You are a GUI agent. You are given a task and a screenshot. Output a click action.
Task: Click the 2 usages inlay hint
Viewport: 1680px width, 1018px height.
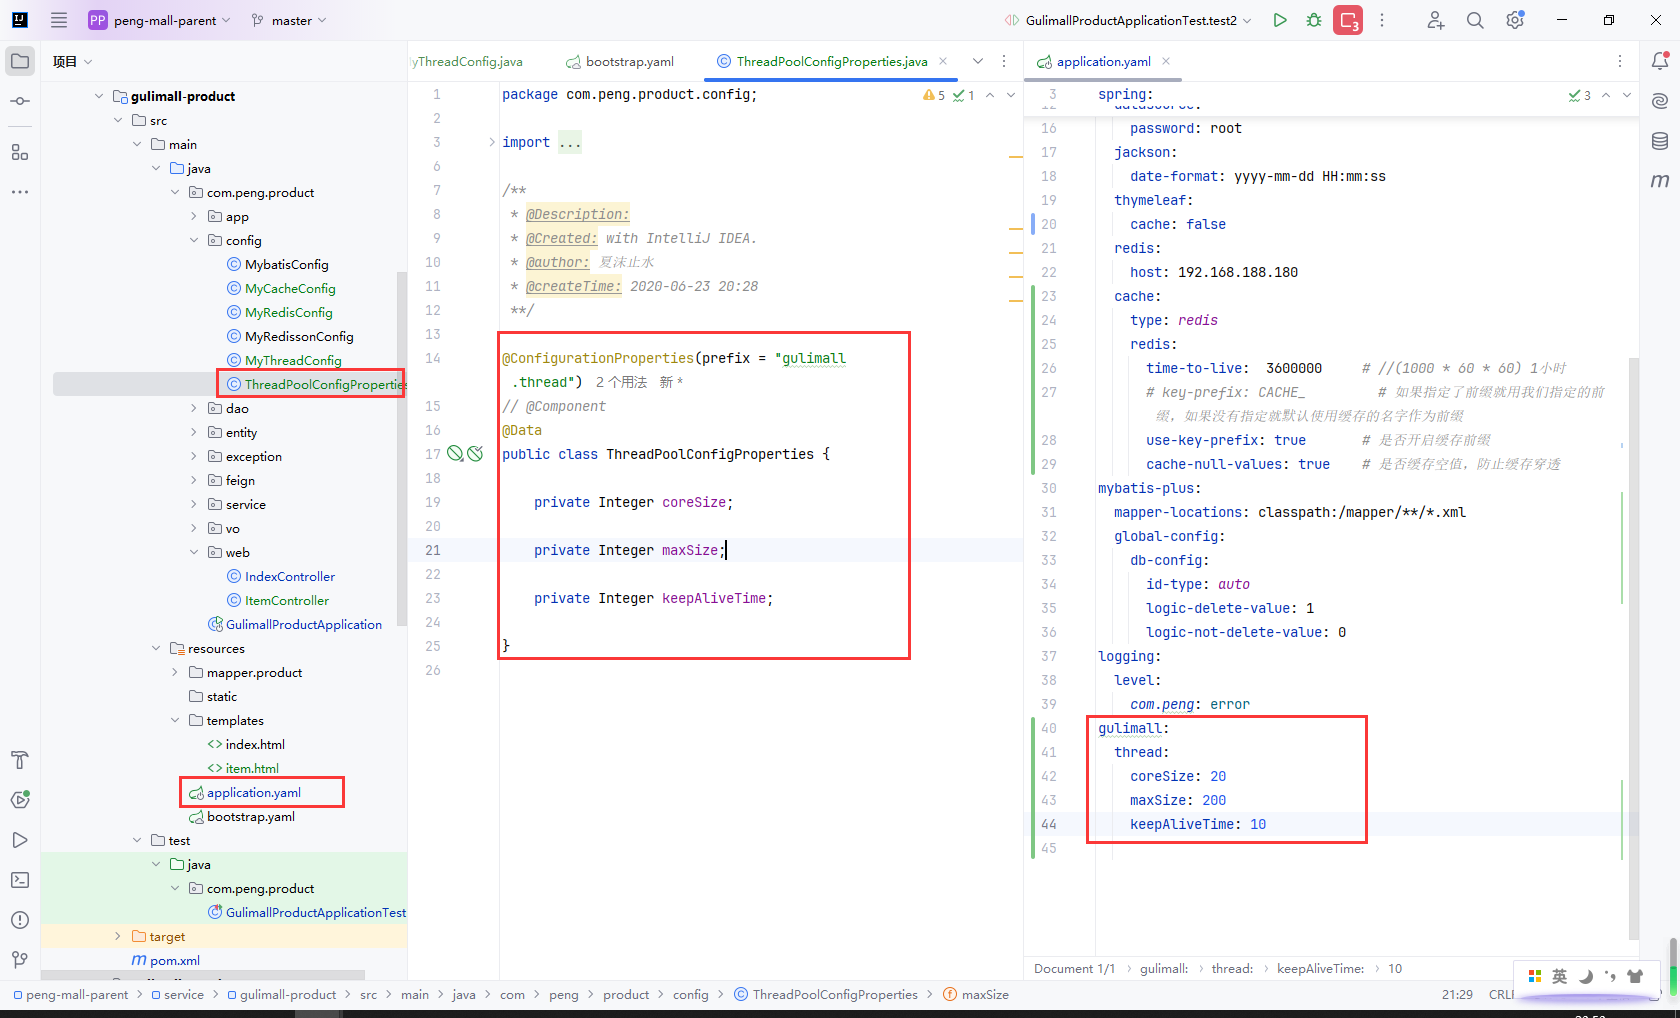(x=621, y=382)
